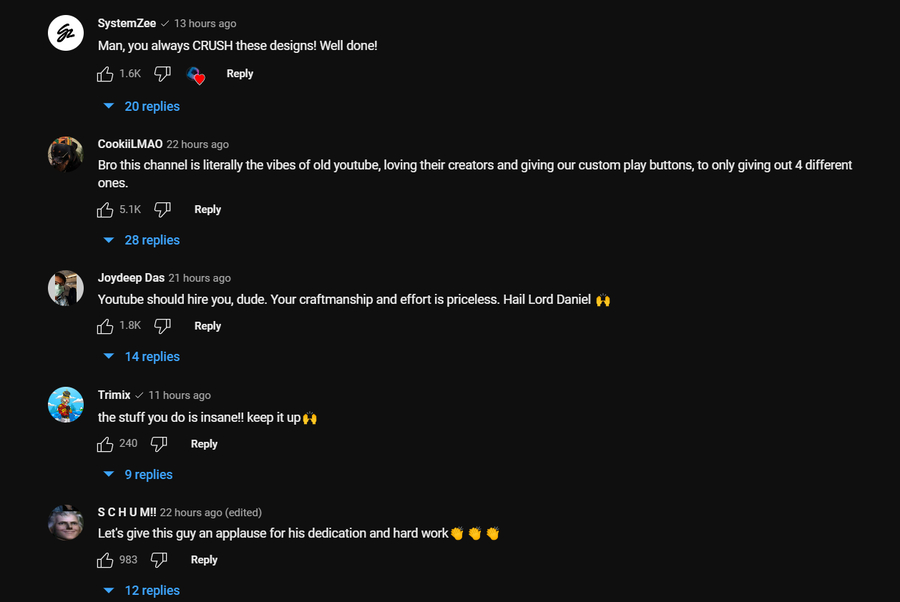Image resolution: width=900 pixels, height=602 pixels.
Task: Dislike SystemZee's comment
Action: (163, 74)
